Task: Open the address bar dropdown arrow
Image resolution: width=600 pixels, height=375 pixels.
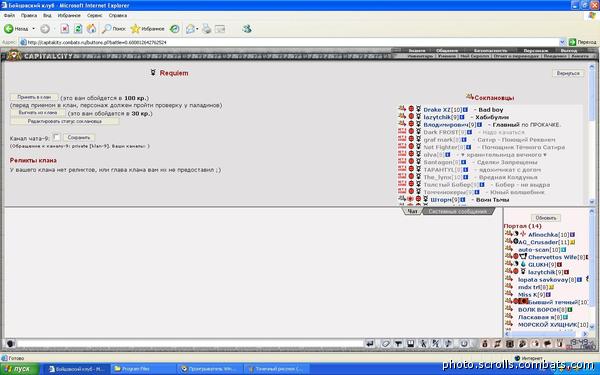Action: coord(562,42)
